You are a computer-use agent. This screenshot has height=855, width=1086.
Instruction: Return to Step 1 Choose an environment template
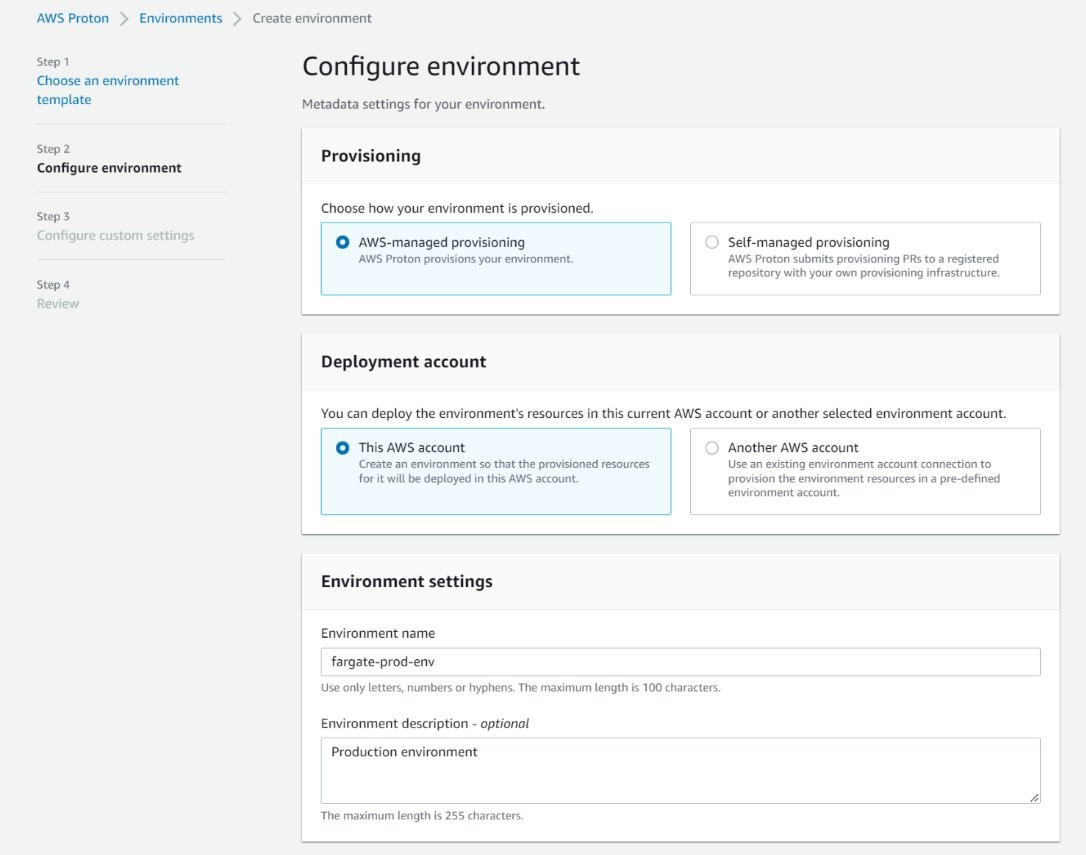coord(107,90)
